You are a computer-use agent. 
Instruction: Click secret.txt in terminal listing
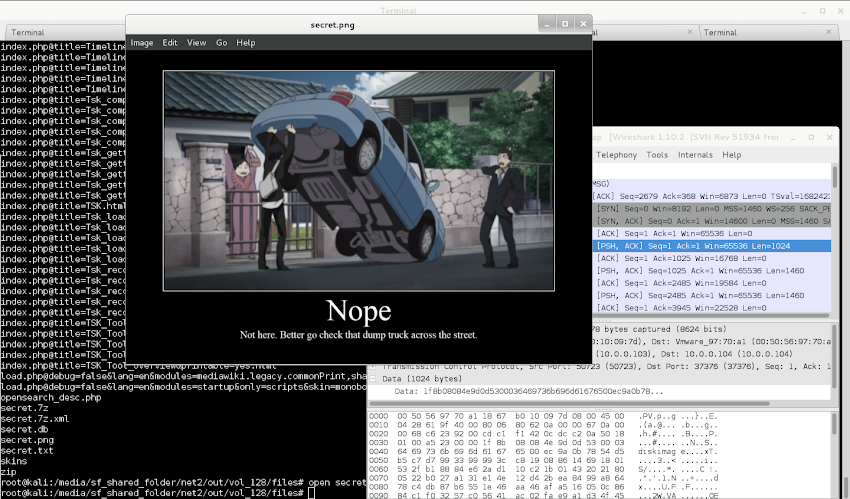coord(27,451)
